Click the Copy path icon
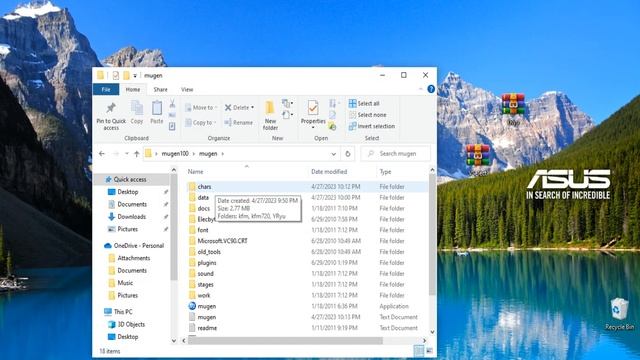The width and height of the screenshot is (640, 360). point(172,115)
